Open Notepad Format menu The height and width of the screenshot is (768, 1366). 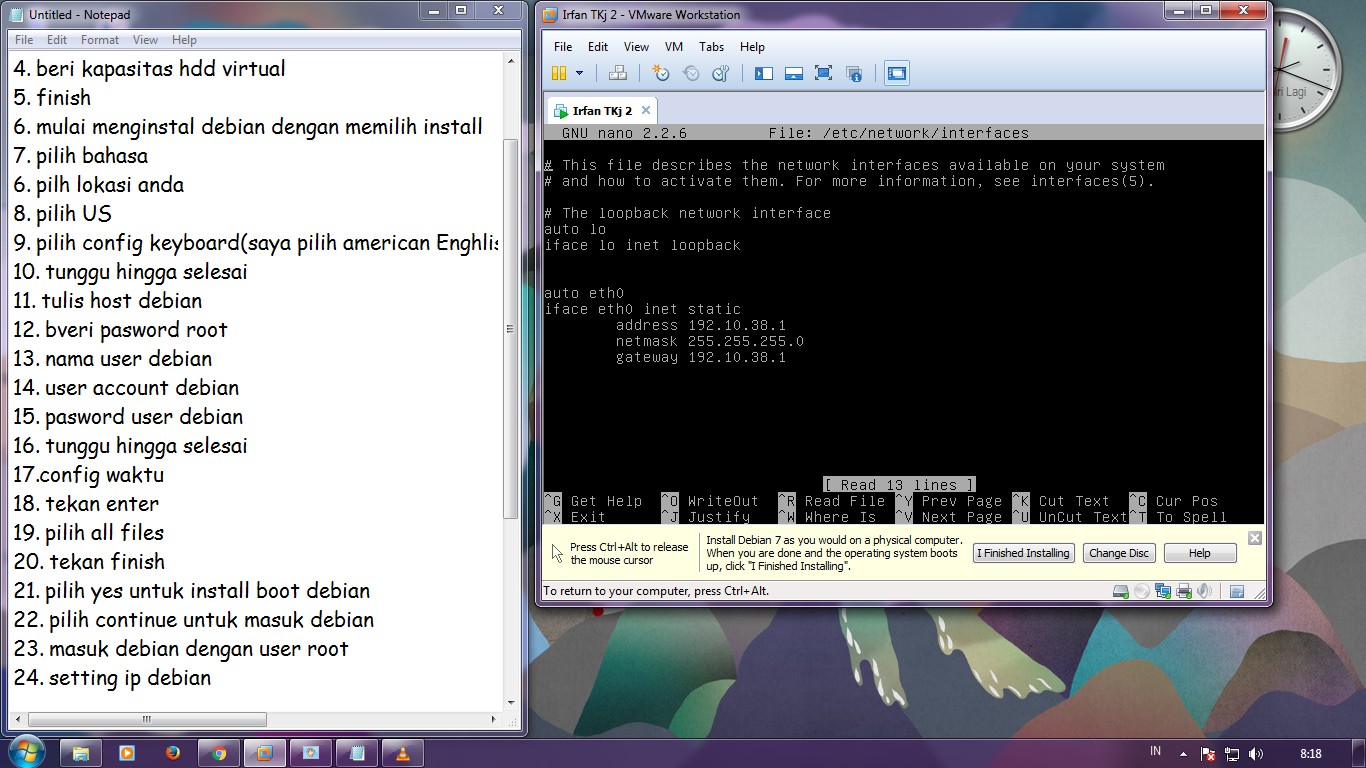[100, 40]
